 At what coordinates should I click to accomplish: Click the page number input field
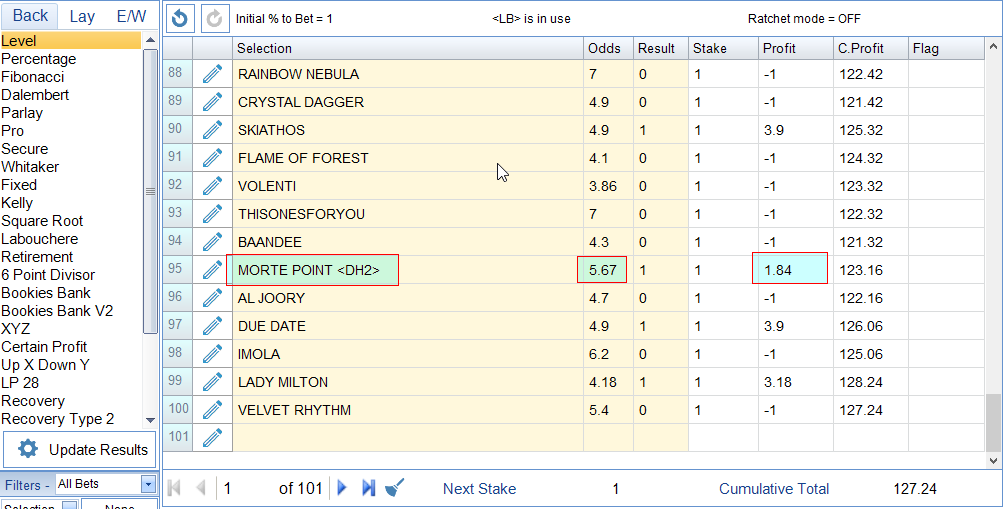pyautogui.click(x=245, y=488)
